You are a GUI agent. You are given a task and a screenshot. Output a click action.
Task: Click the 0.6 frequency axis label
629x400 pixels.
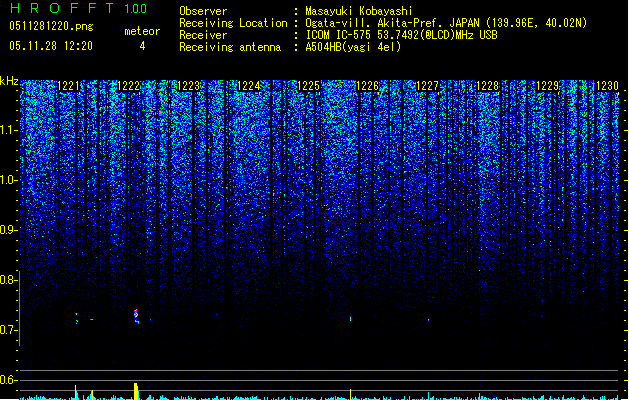(8, 380)
